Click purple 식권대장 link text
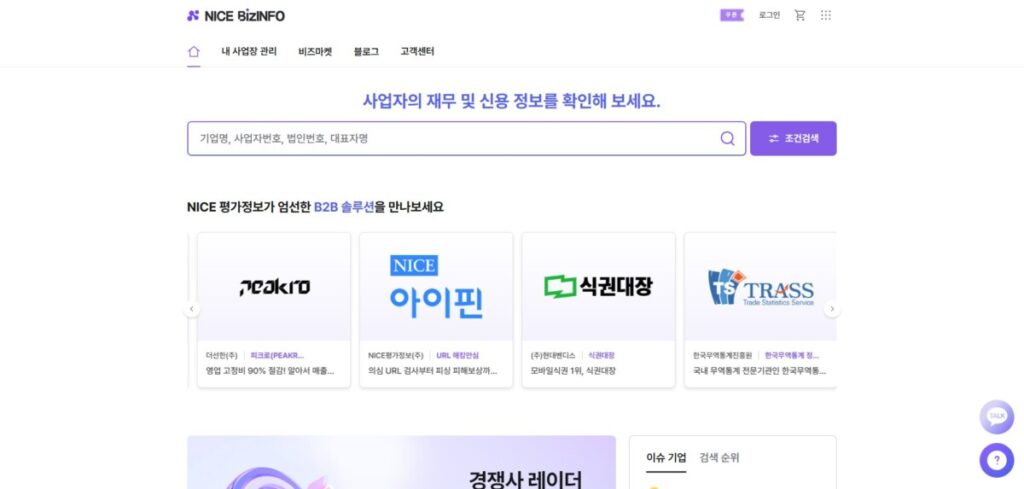Image resolution: width=1024 pixels, height=489 pixels. (601, 356)
